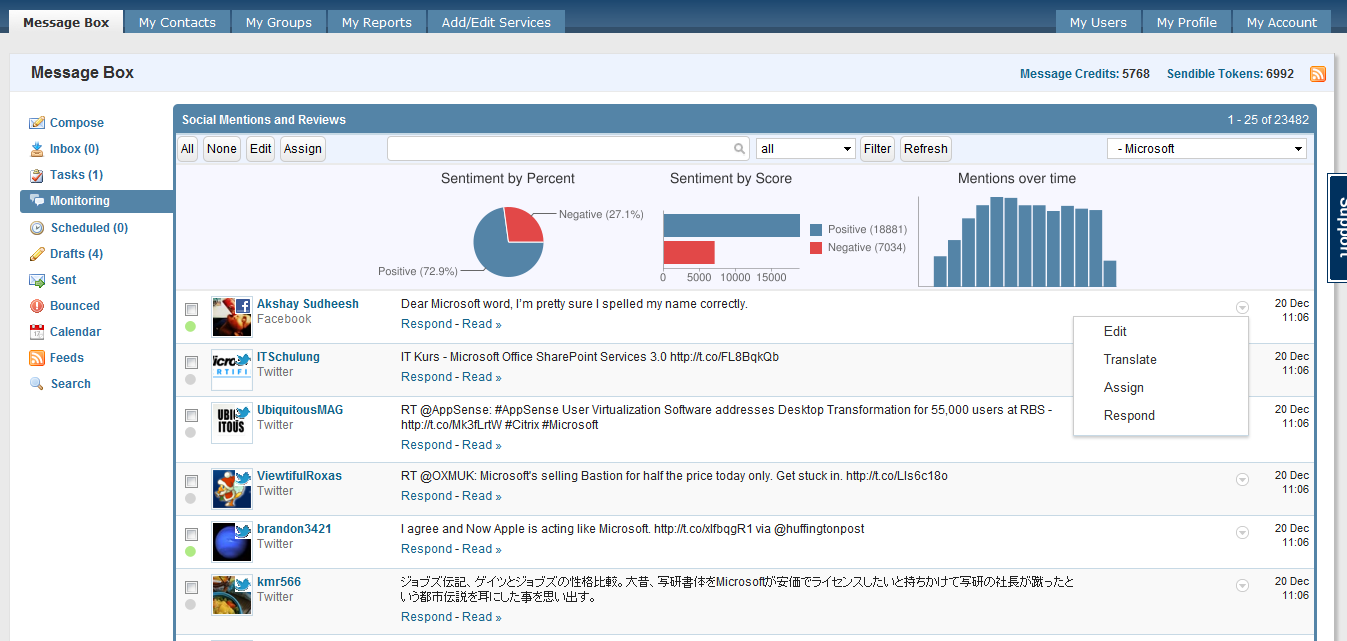This screenshot has height=641, width=1347.
Task: Open UbiquitousMAG's Twitter avatar
Action: click(x=232, y=423)
